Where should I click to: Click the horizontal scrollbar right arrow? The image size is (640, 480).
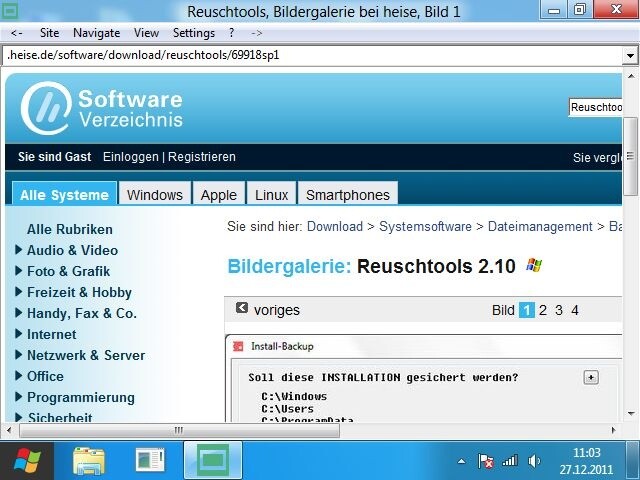(613, 430)
